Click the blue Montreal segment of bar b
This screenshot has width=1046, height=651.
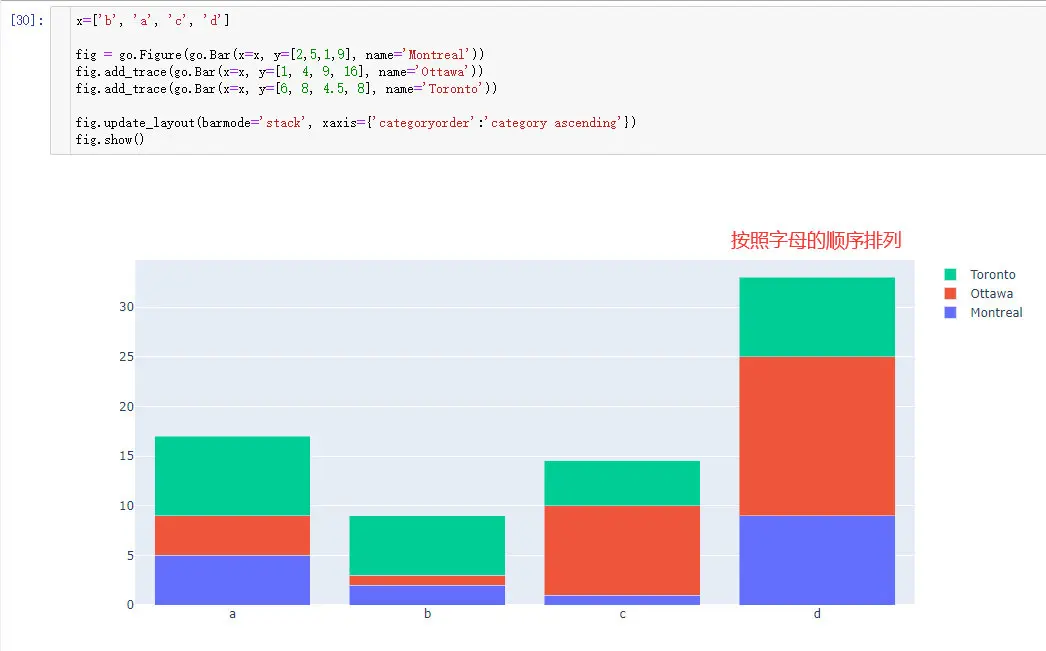[x=427, y=595]
